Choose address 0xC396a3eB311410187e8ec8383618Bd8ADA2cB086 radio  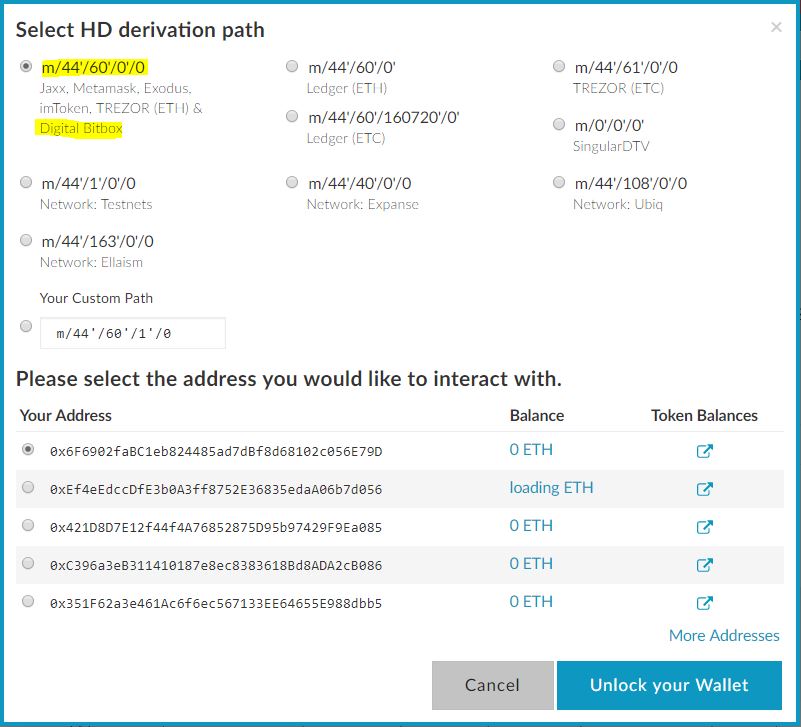click(28, 563)
